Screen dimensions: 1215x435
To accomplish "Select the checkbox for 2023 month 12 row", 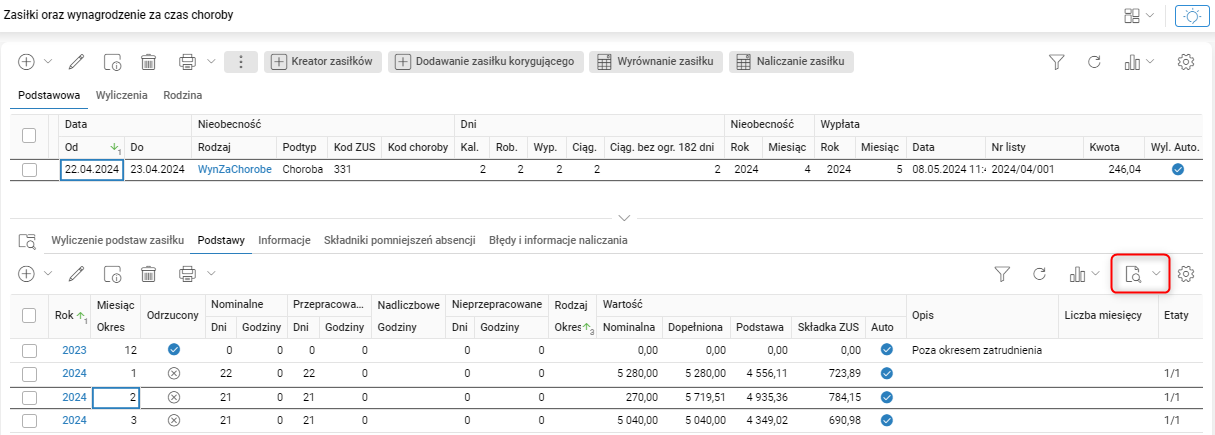I will pos(30,350).
